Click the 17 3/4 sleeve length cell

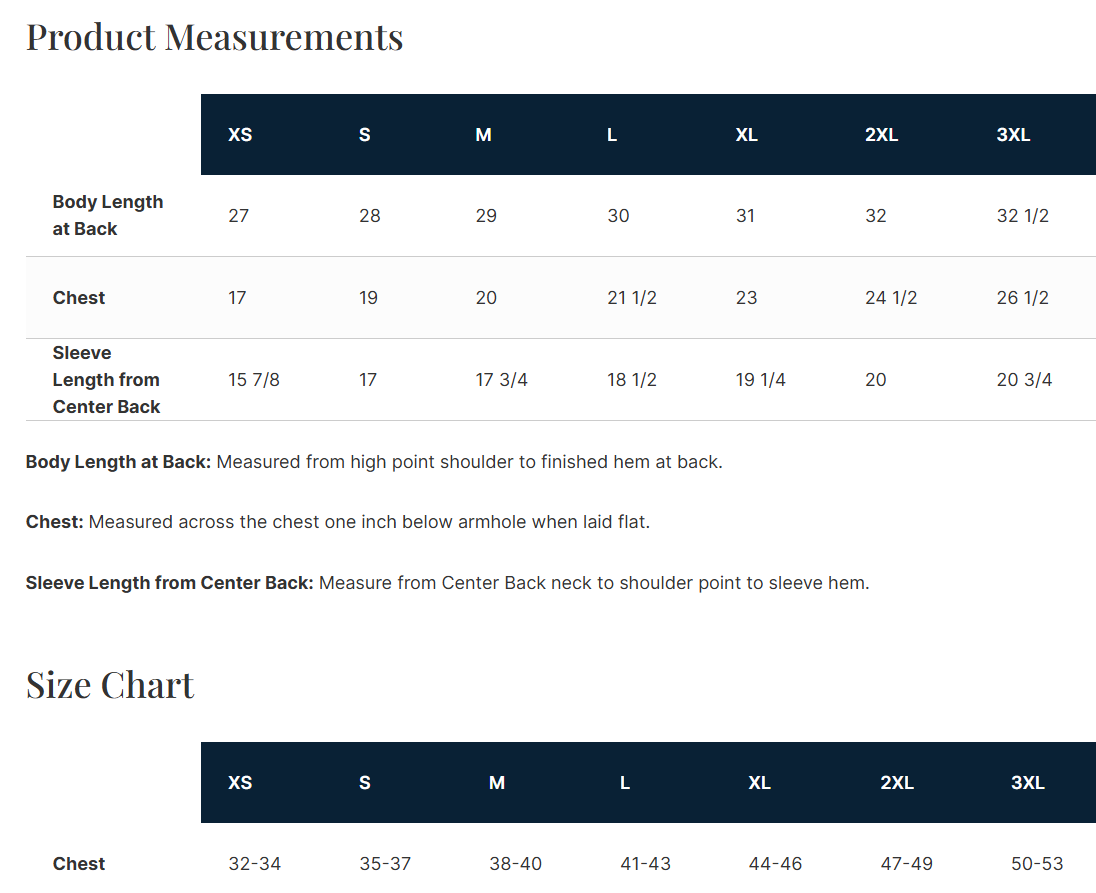(501, 380)
